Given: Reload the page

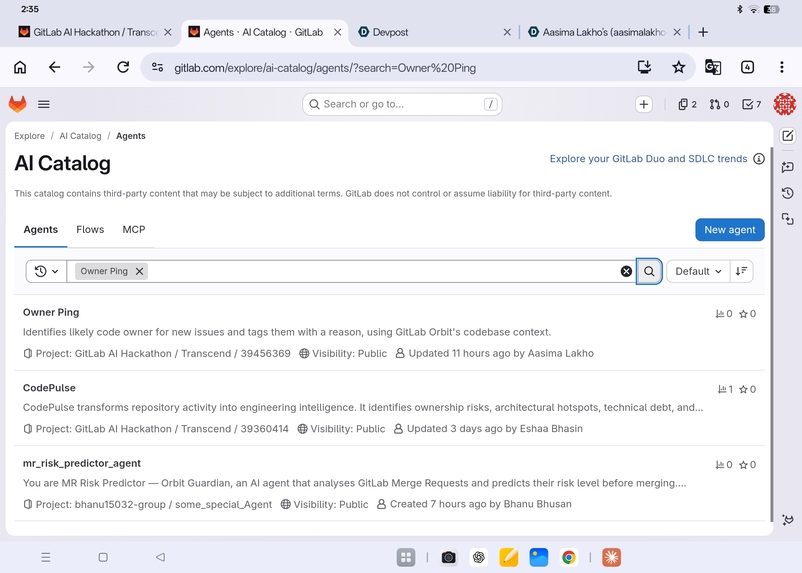Looking at the screenshot, I should tap(123, 67).
